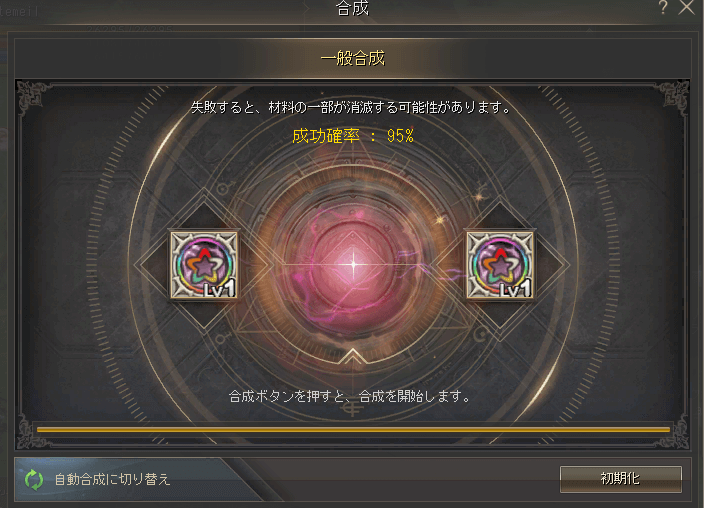This screenshot has height=508, width=704.
Task: Click the bottom-left ornate corner ornament
Action: point(30,431)
